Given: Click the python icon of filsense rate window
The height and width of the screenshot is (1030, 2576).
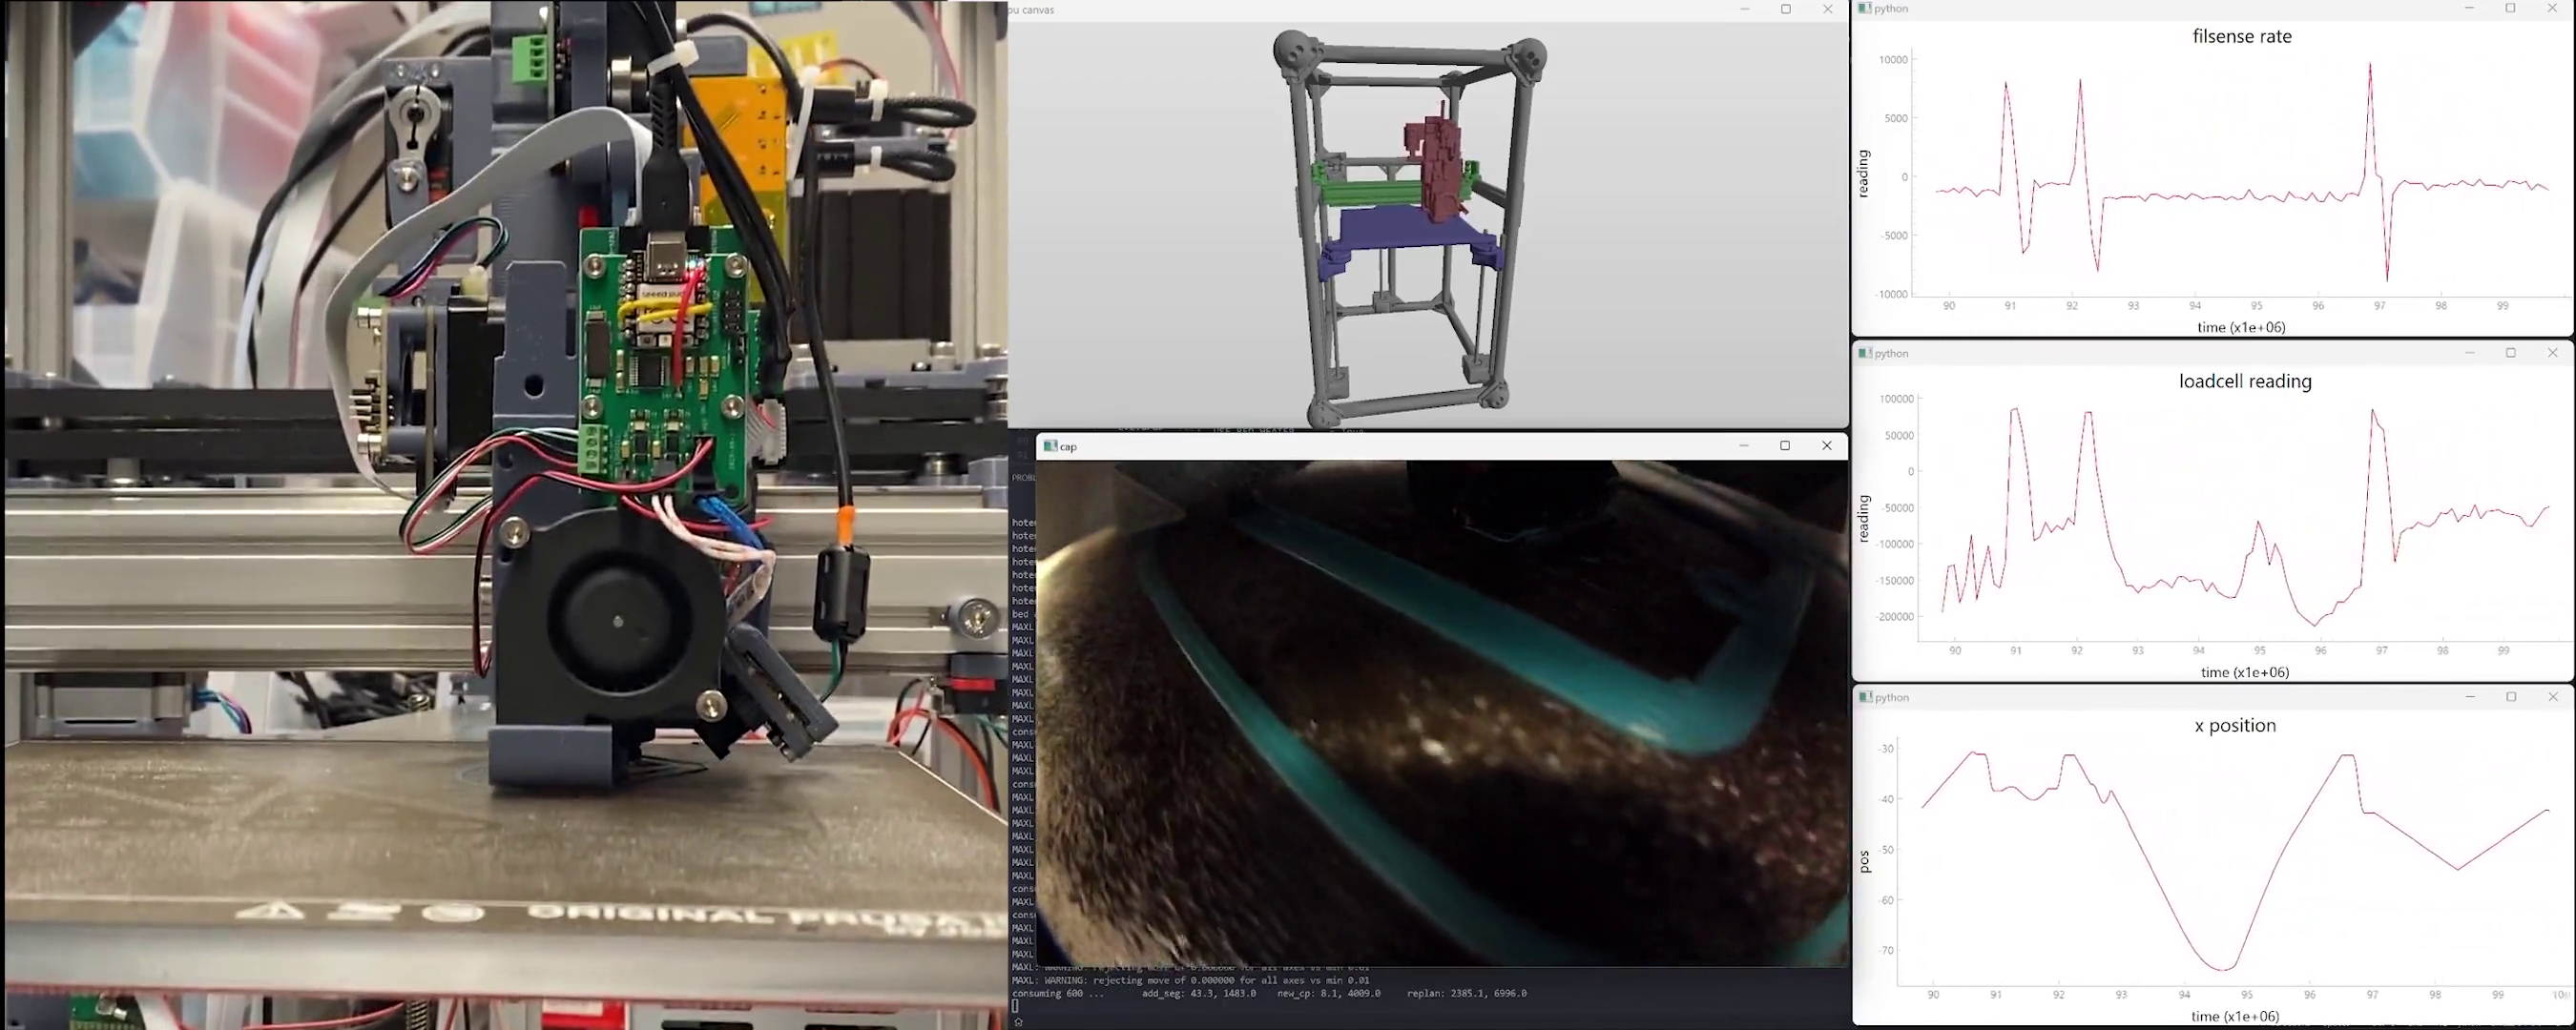Looking at the screenshot, I should click(1865, 8).
